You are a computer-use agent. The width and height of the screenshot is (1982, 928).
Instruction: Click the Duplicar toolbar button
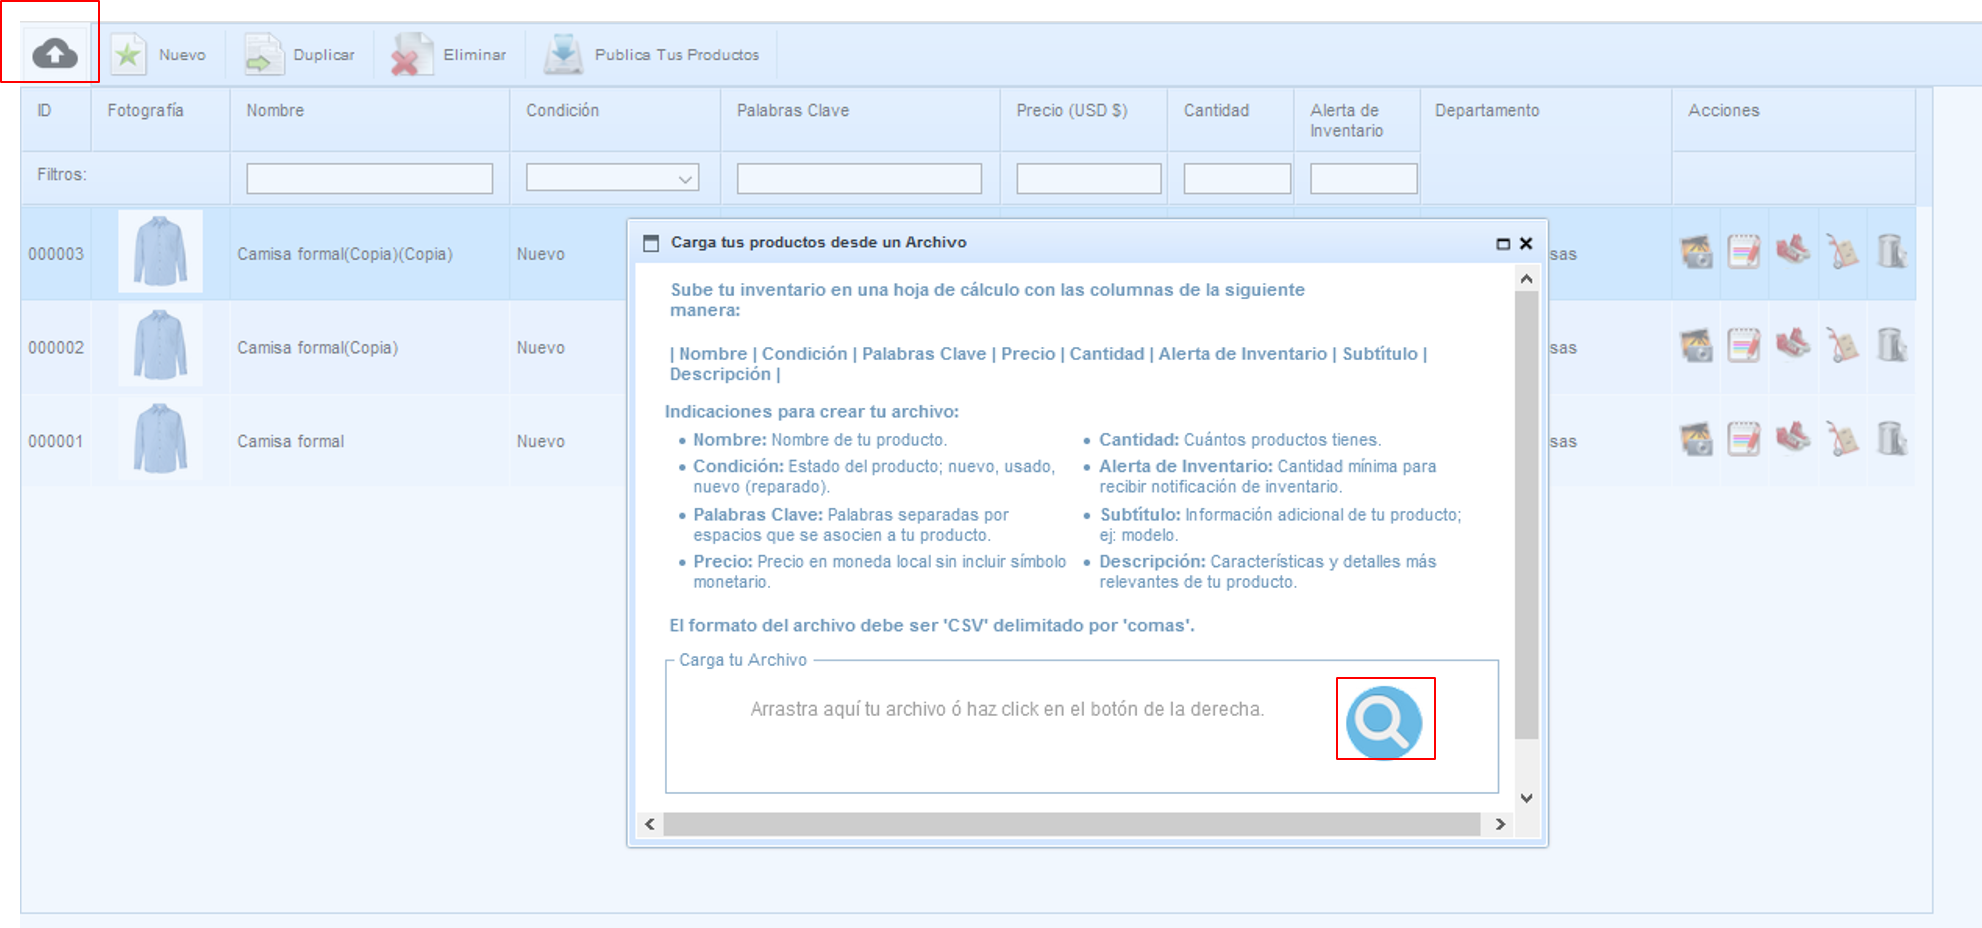pos(302,55)
